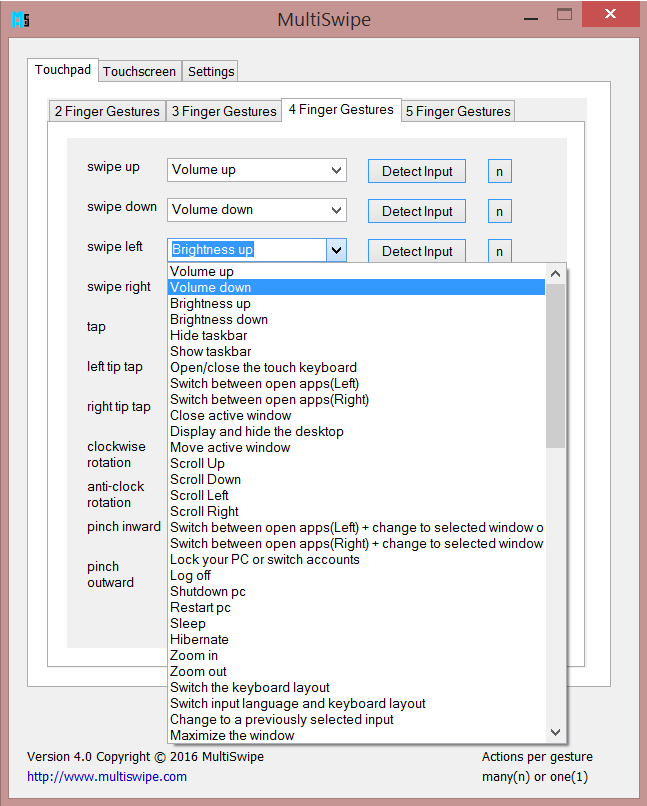Toggle the n button for swipe down
Image resolution: width=647 pixels, height=806 pixels.
[x=499, y=211]
